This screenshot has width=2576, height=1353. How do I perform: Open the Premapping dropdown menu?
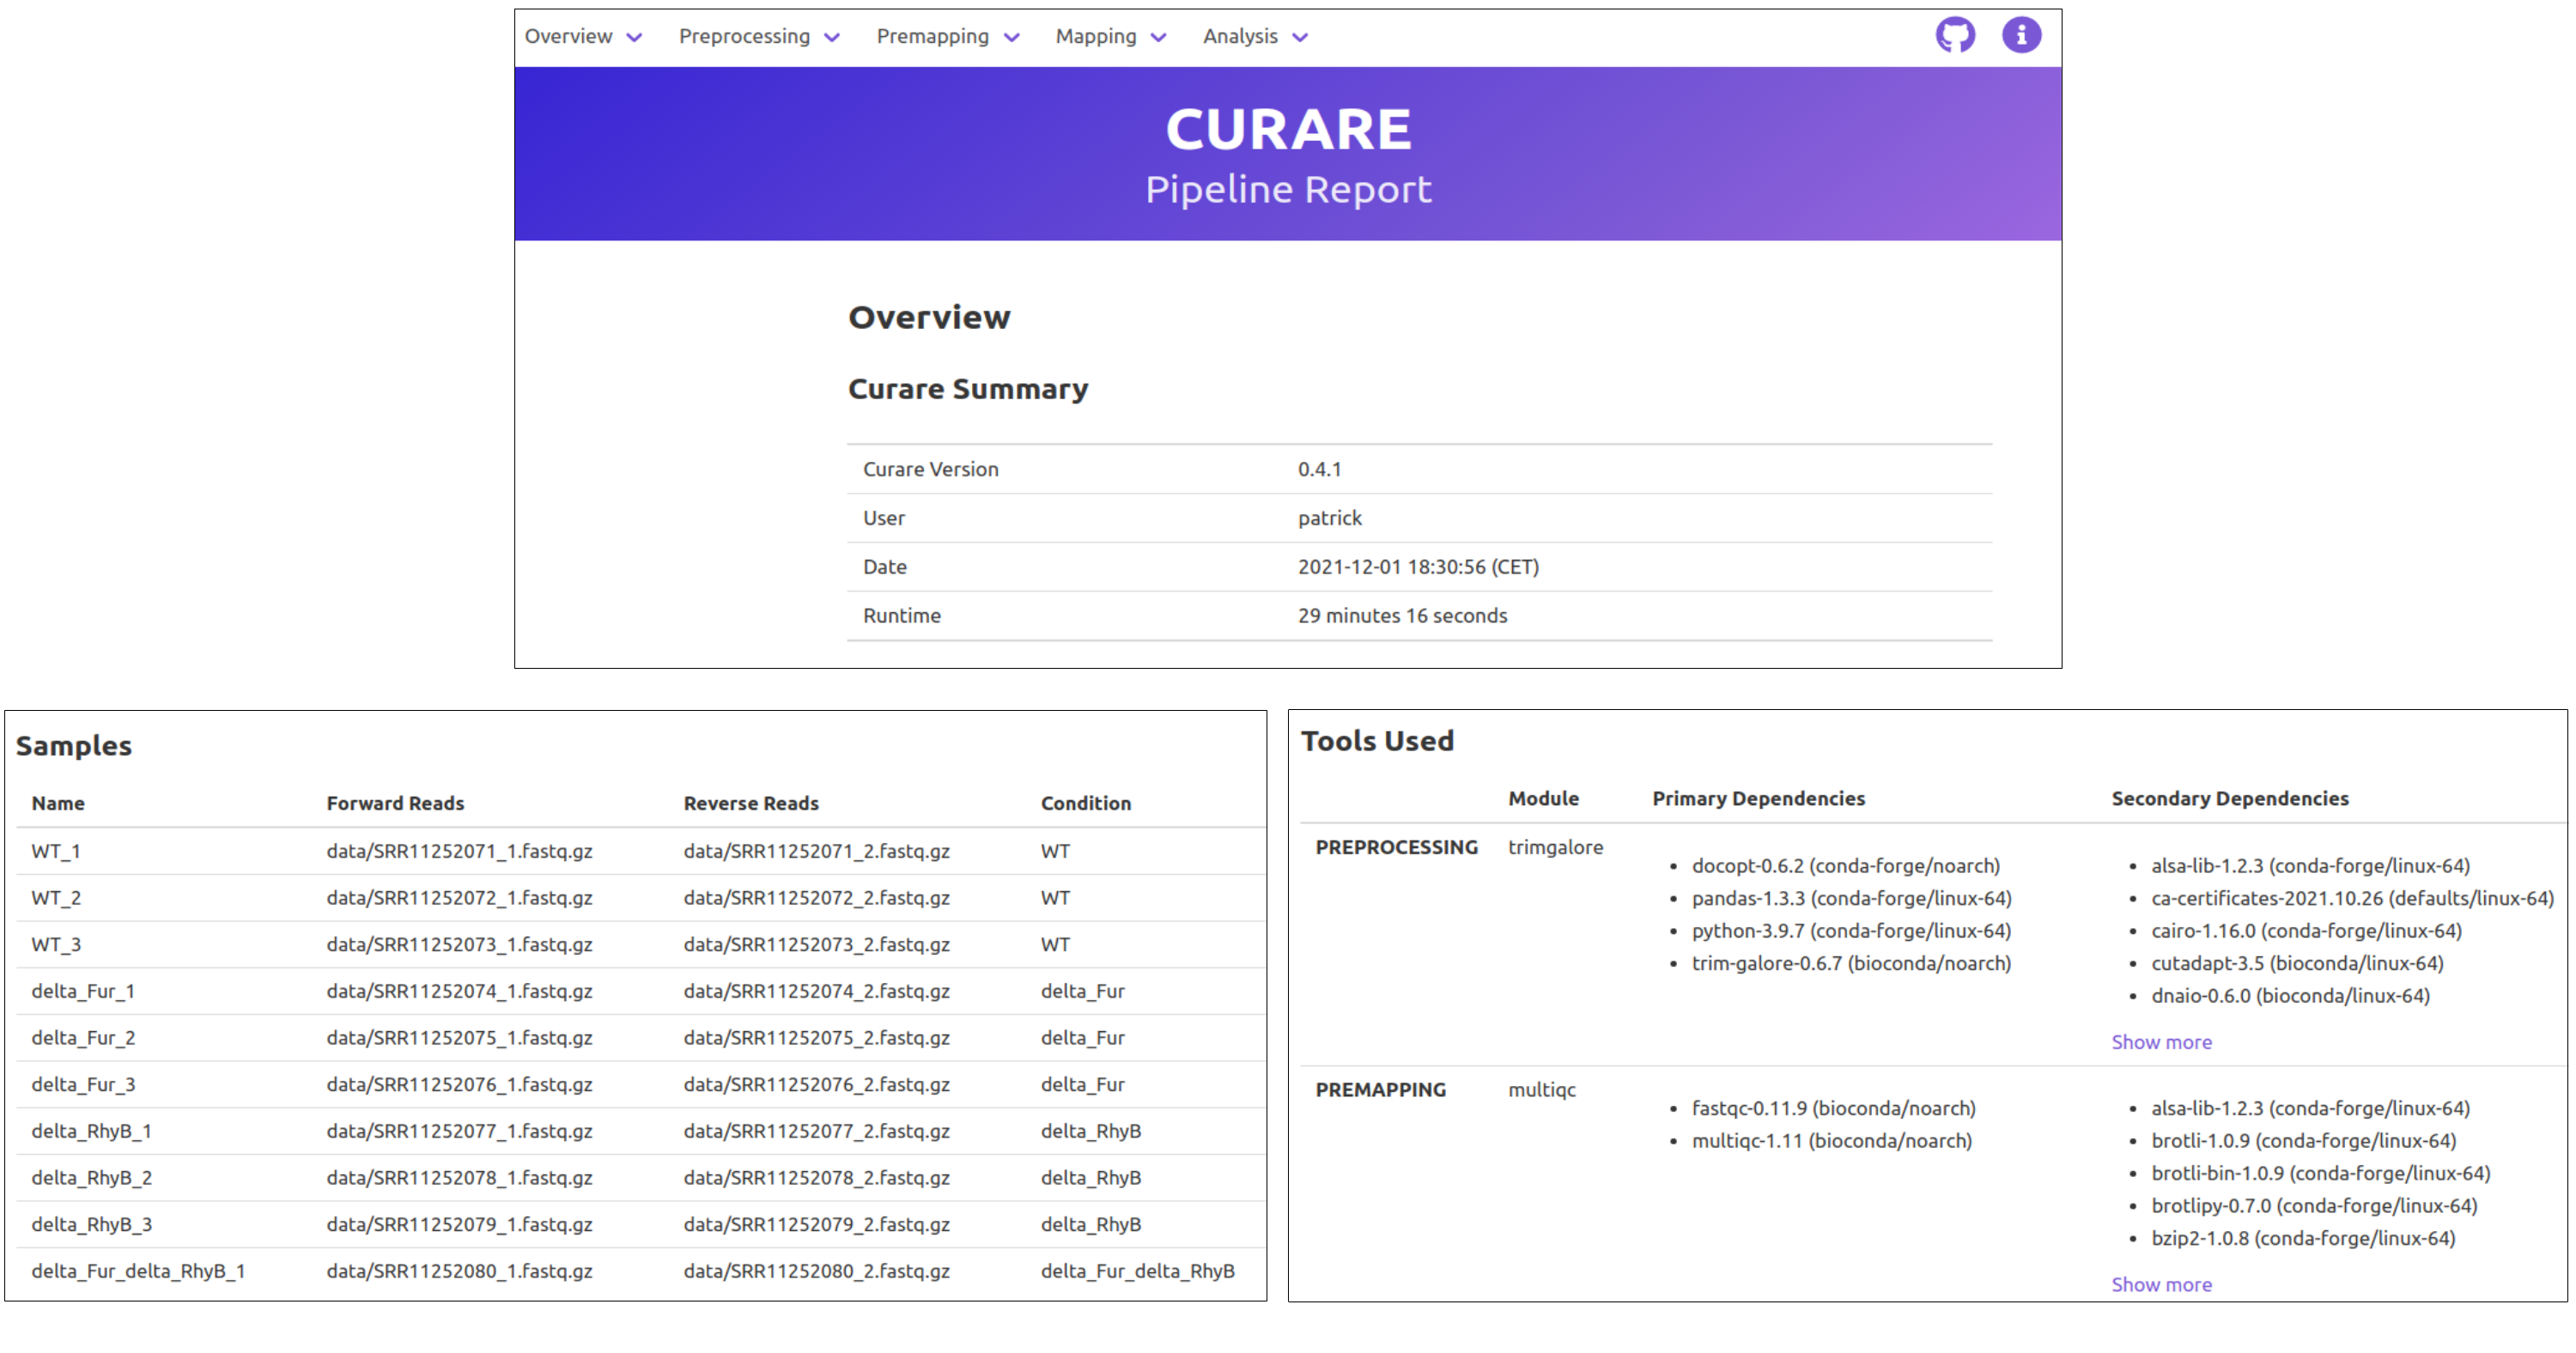tap(1012, 36)
